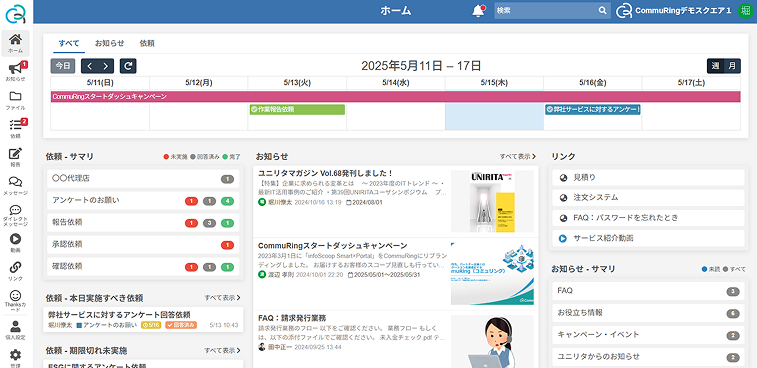Viewport: 757px width, 368px height.
Task: Click the blue 弊社サービスに対するアンケー calendar event
Action: pyautogui.click(x=593, y=110)
